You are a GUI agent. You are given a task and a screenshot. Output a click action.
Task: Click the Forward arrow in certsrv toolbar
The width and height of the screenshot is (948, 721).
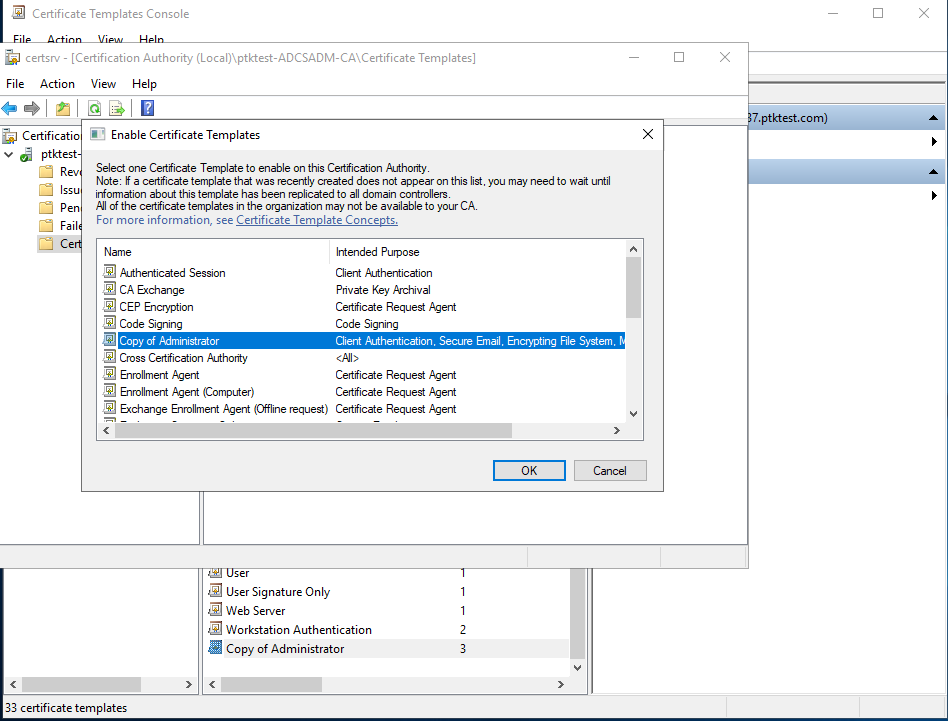31,108
